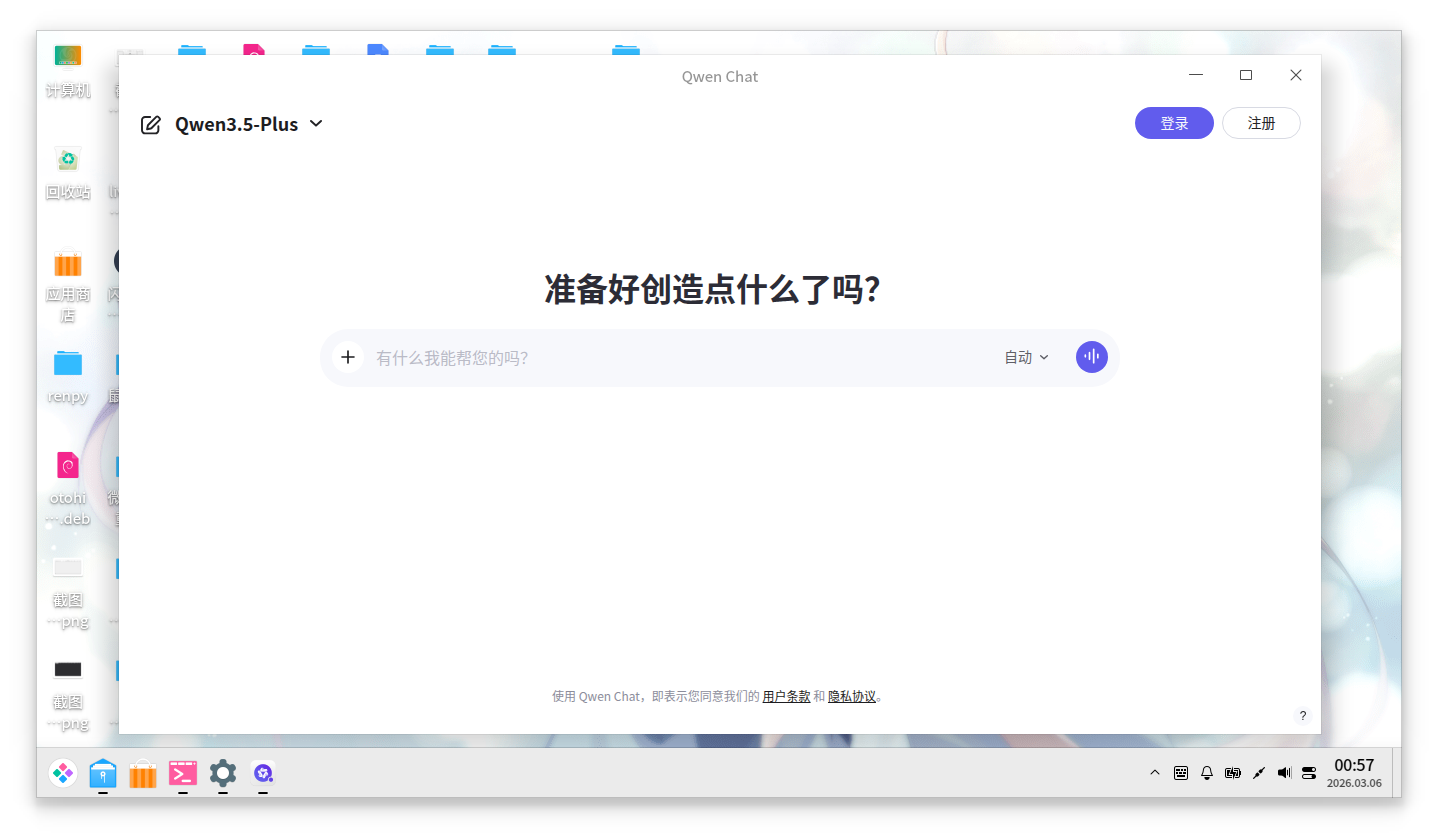
Task: Open the 用户条款 terms link
Action: click(x=786, y=696)
